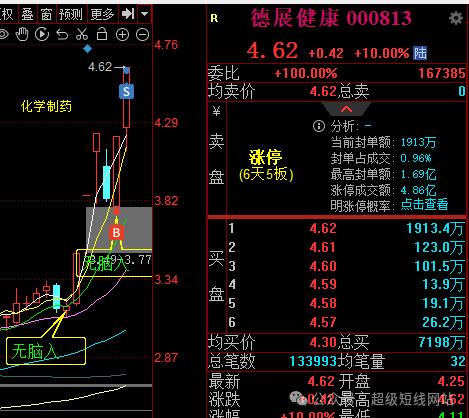Zoom in with the plus circle icon
Image resolution: width=469 pixels, height=418 pixels.
coord(122,35)
